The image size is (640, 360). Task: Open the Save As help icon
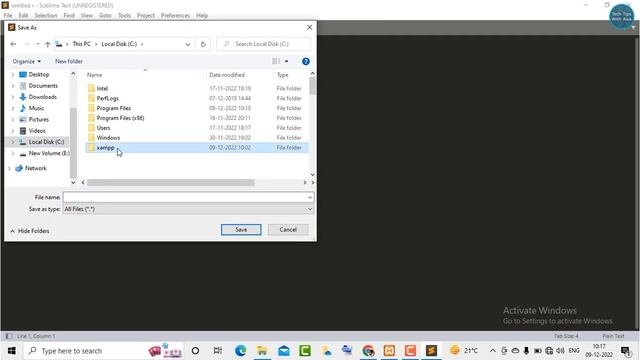(x=305, y=61)
